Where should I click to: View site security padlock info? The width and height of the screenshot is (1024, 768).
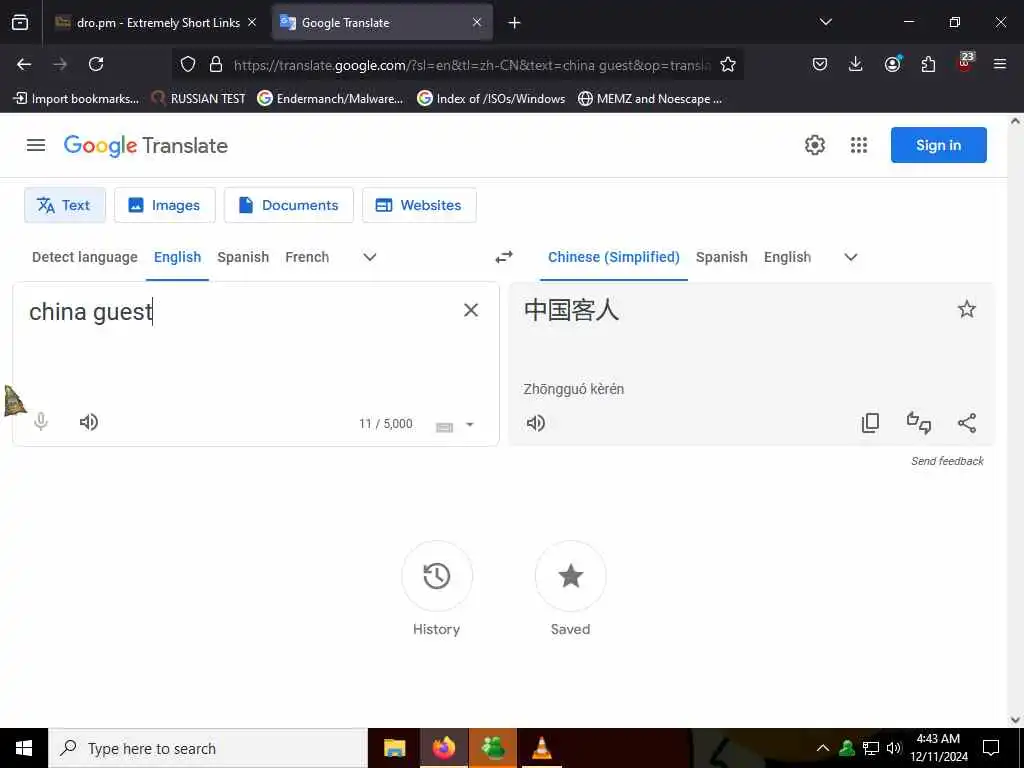tap(216, 64)
